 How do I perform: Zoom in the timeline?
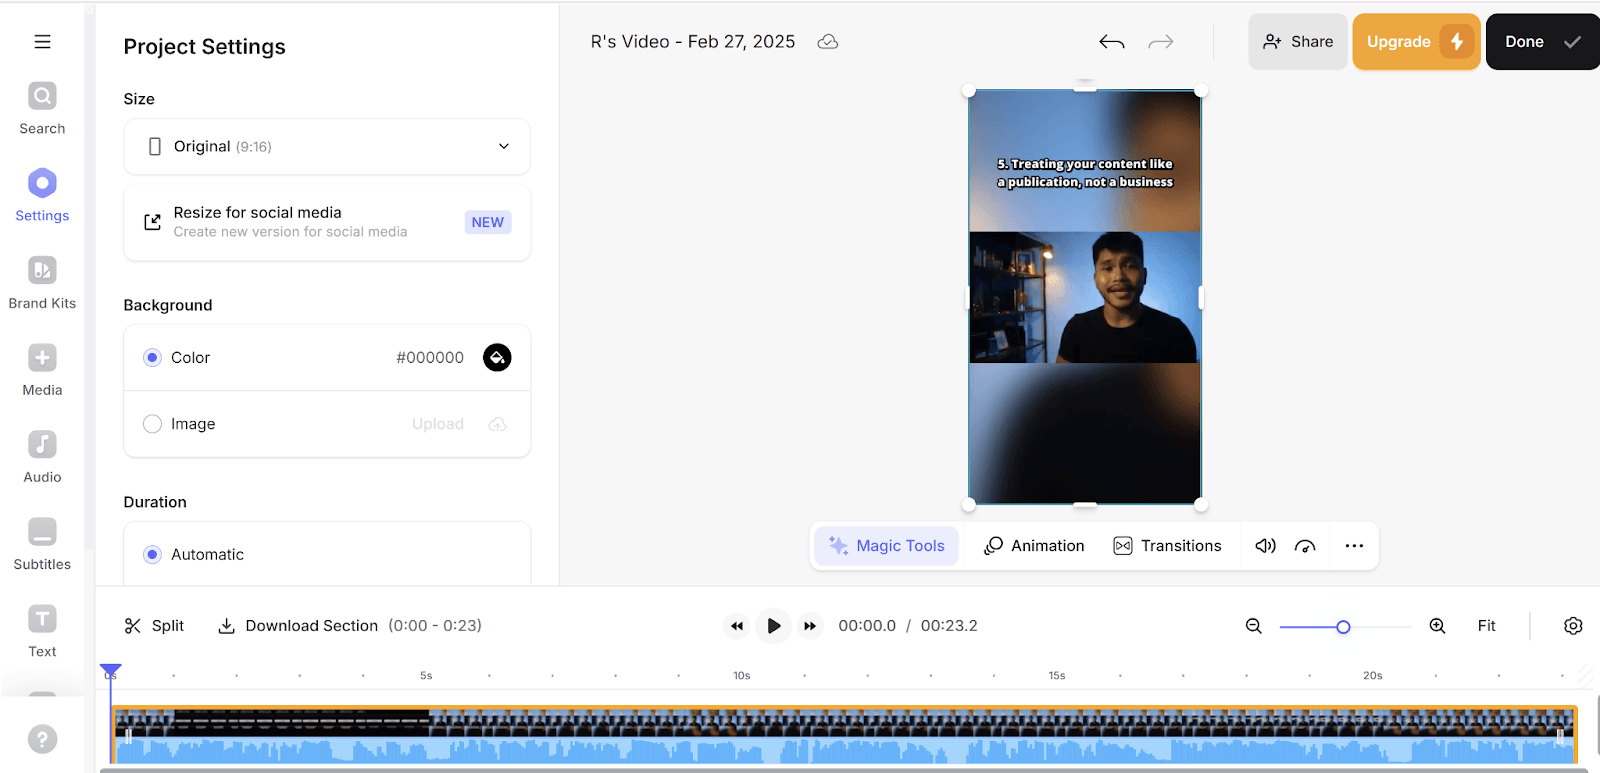(x=1437, y=626)
